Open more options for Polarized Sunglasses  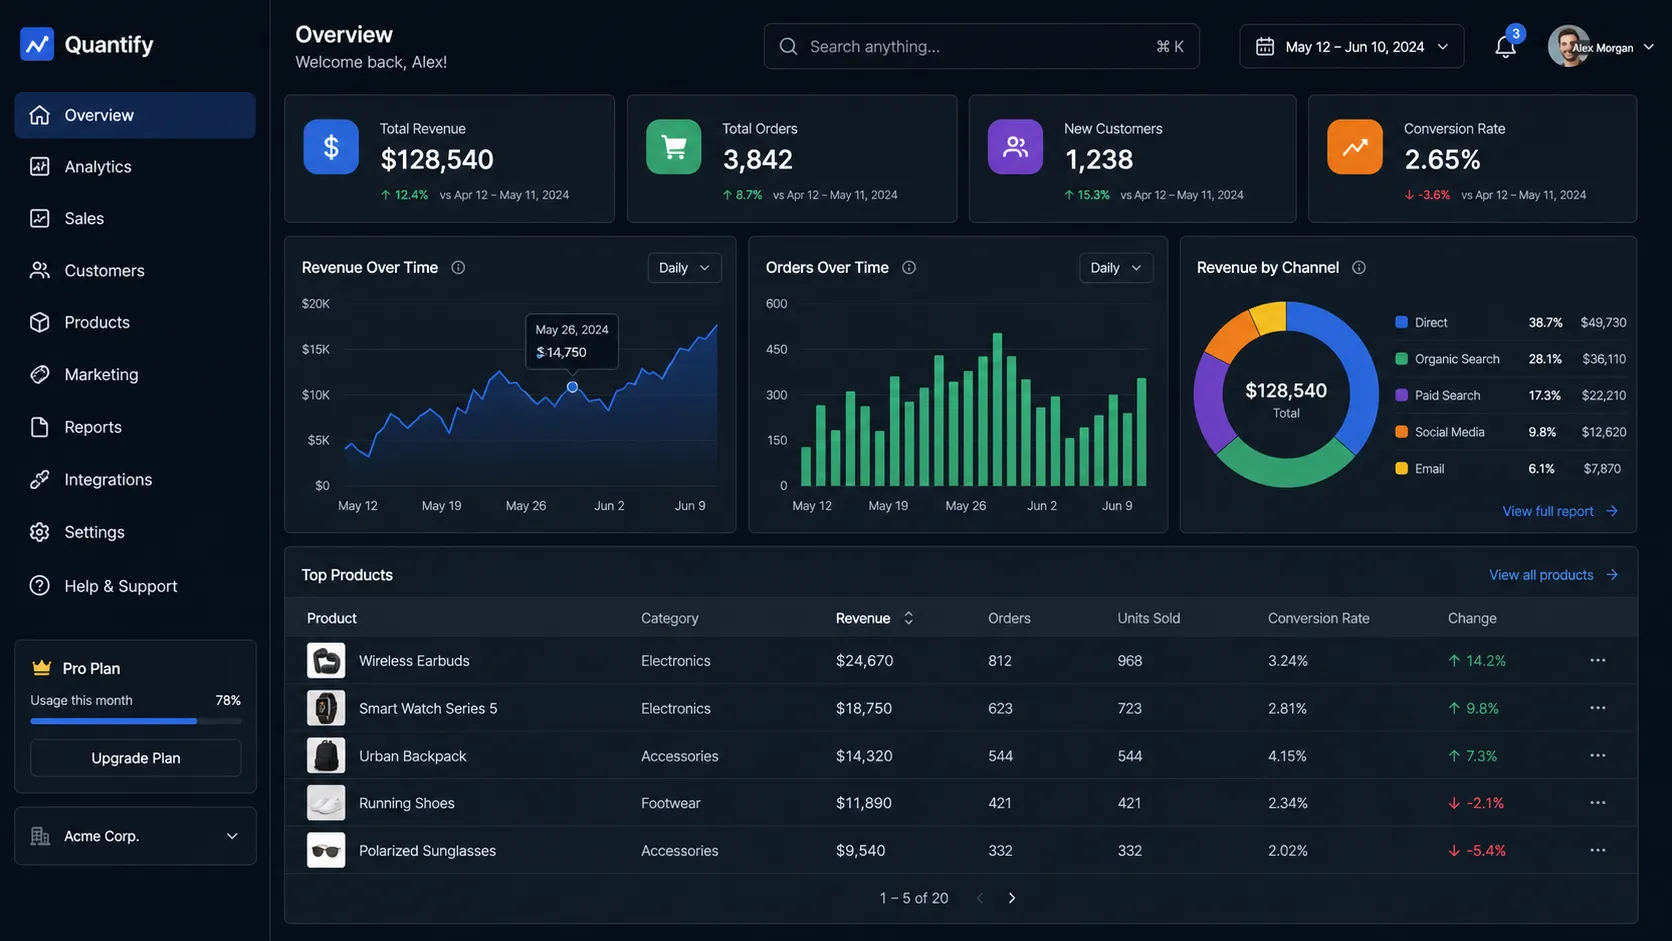pos(1598,850)
